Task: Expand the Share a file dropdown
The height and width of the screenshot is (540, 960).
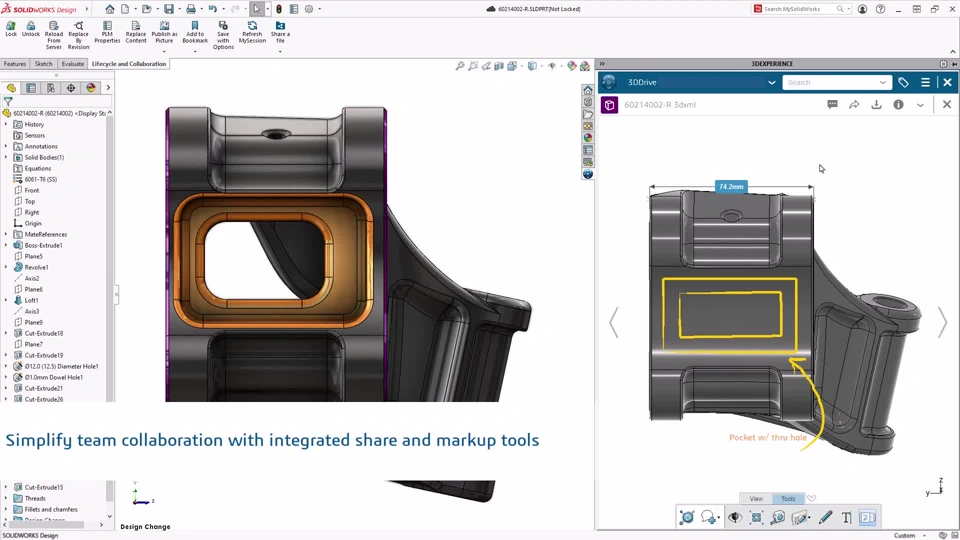Action: coord(280,49)
